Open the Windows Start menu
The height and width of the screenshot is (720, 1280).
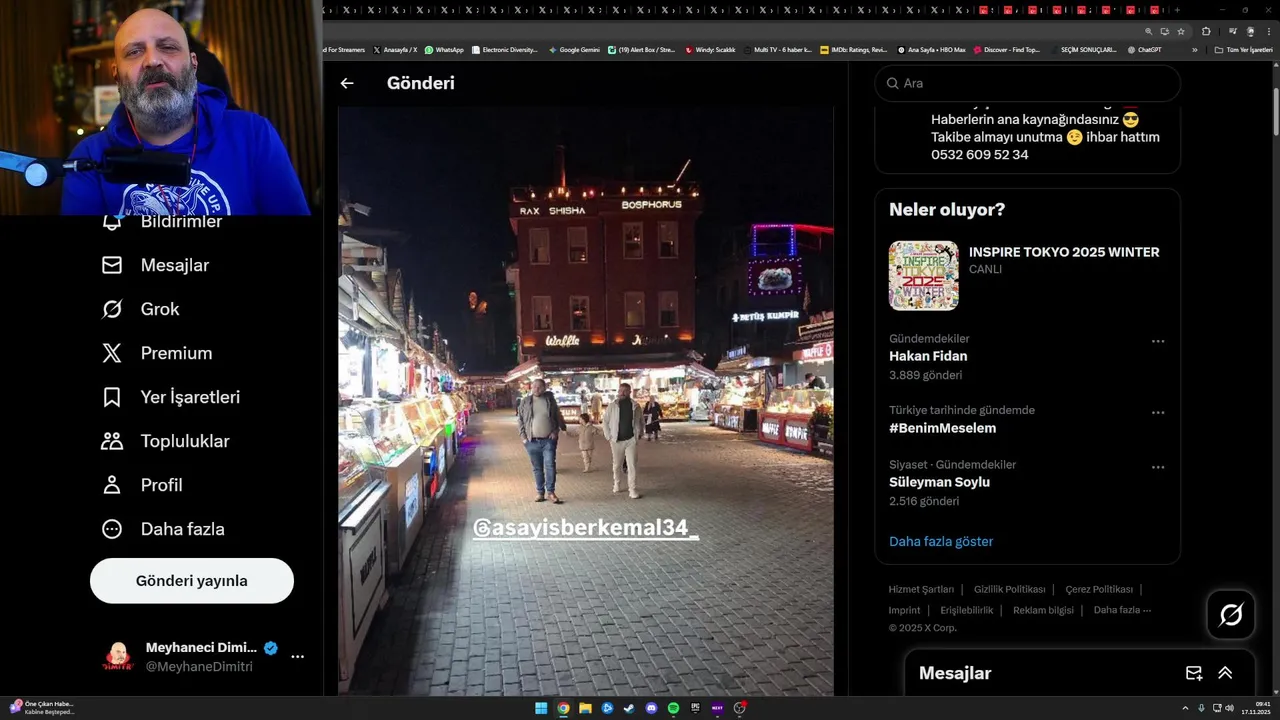click(x=541, y=708)
